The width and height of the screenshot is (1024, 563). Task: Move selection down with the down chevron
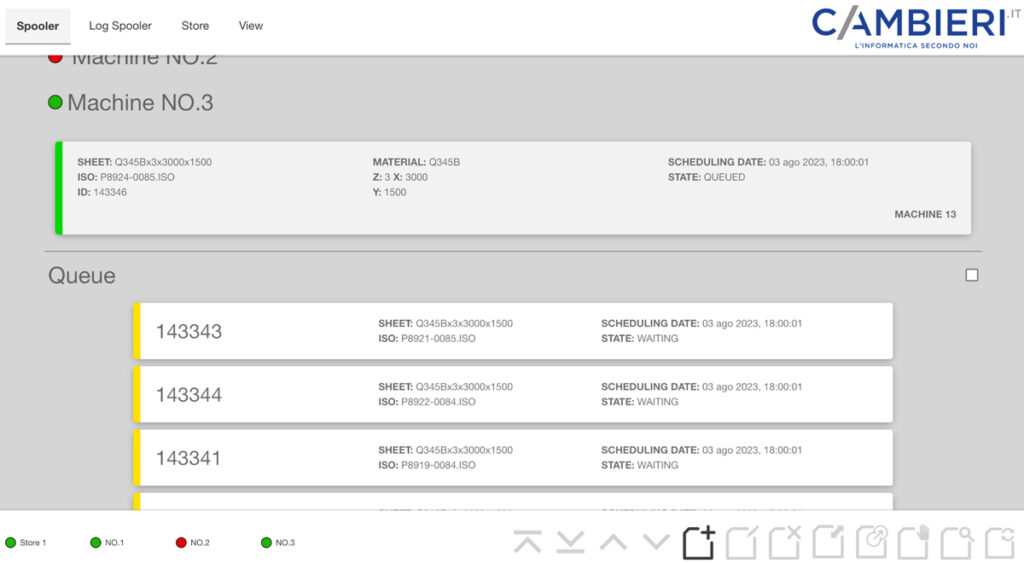[x=656, y=542]
